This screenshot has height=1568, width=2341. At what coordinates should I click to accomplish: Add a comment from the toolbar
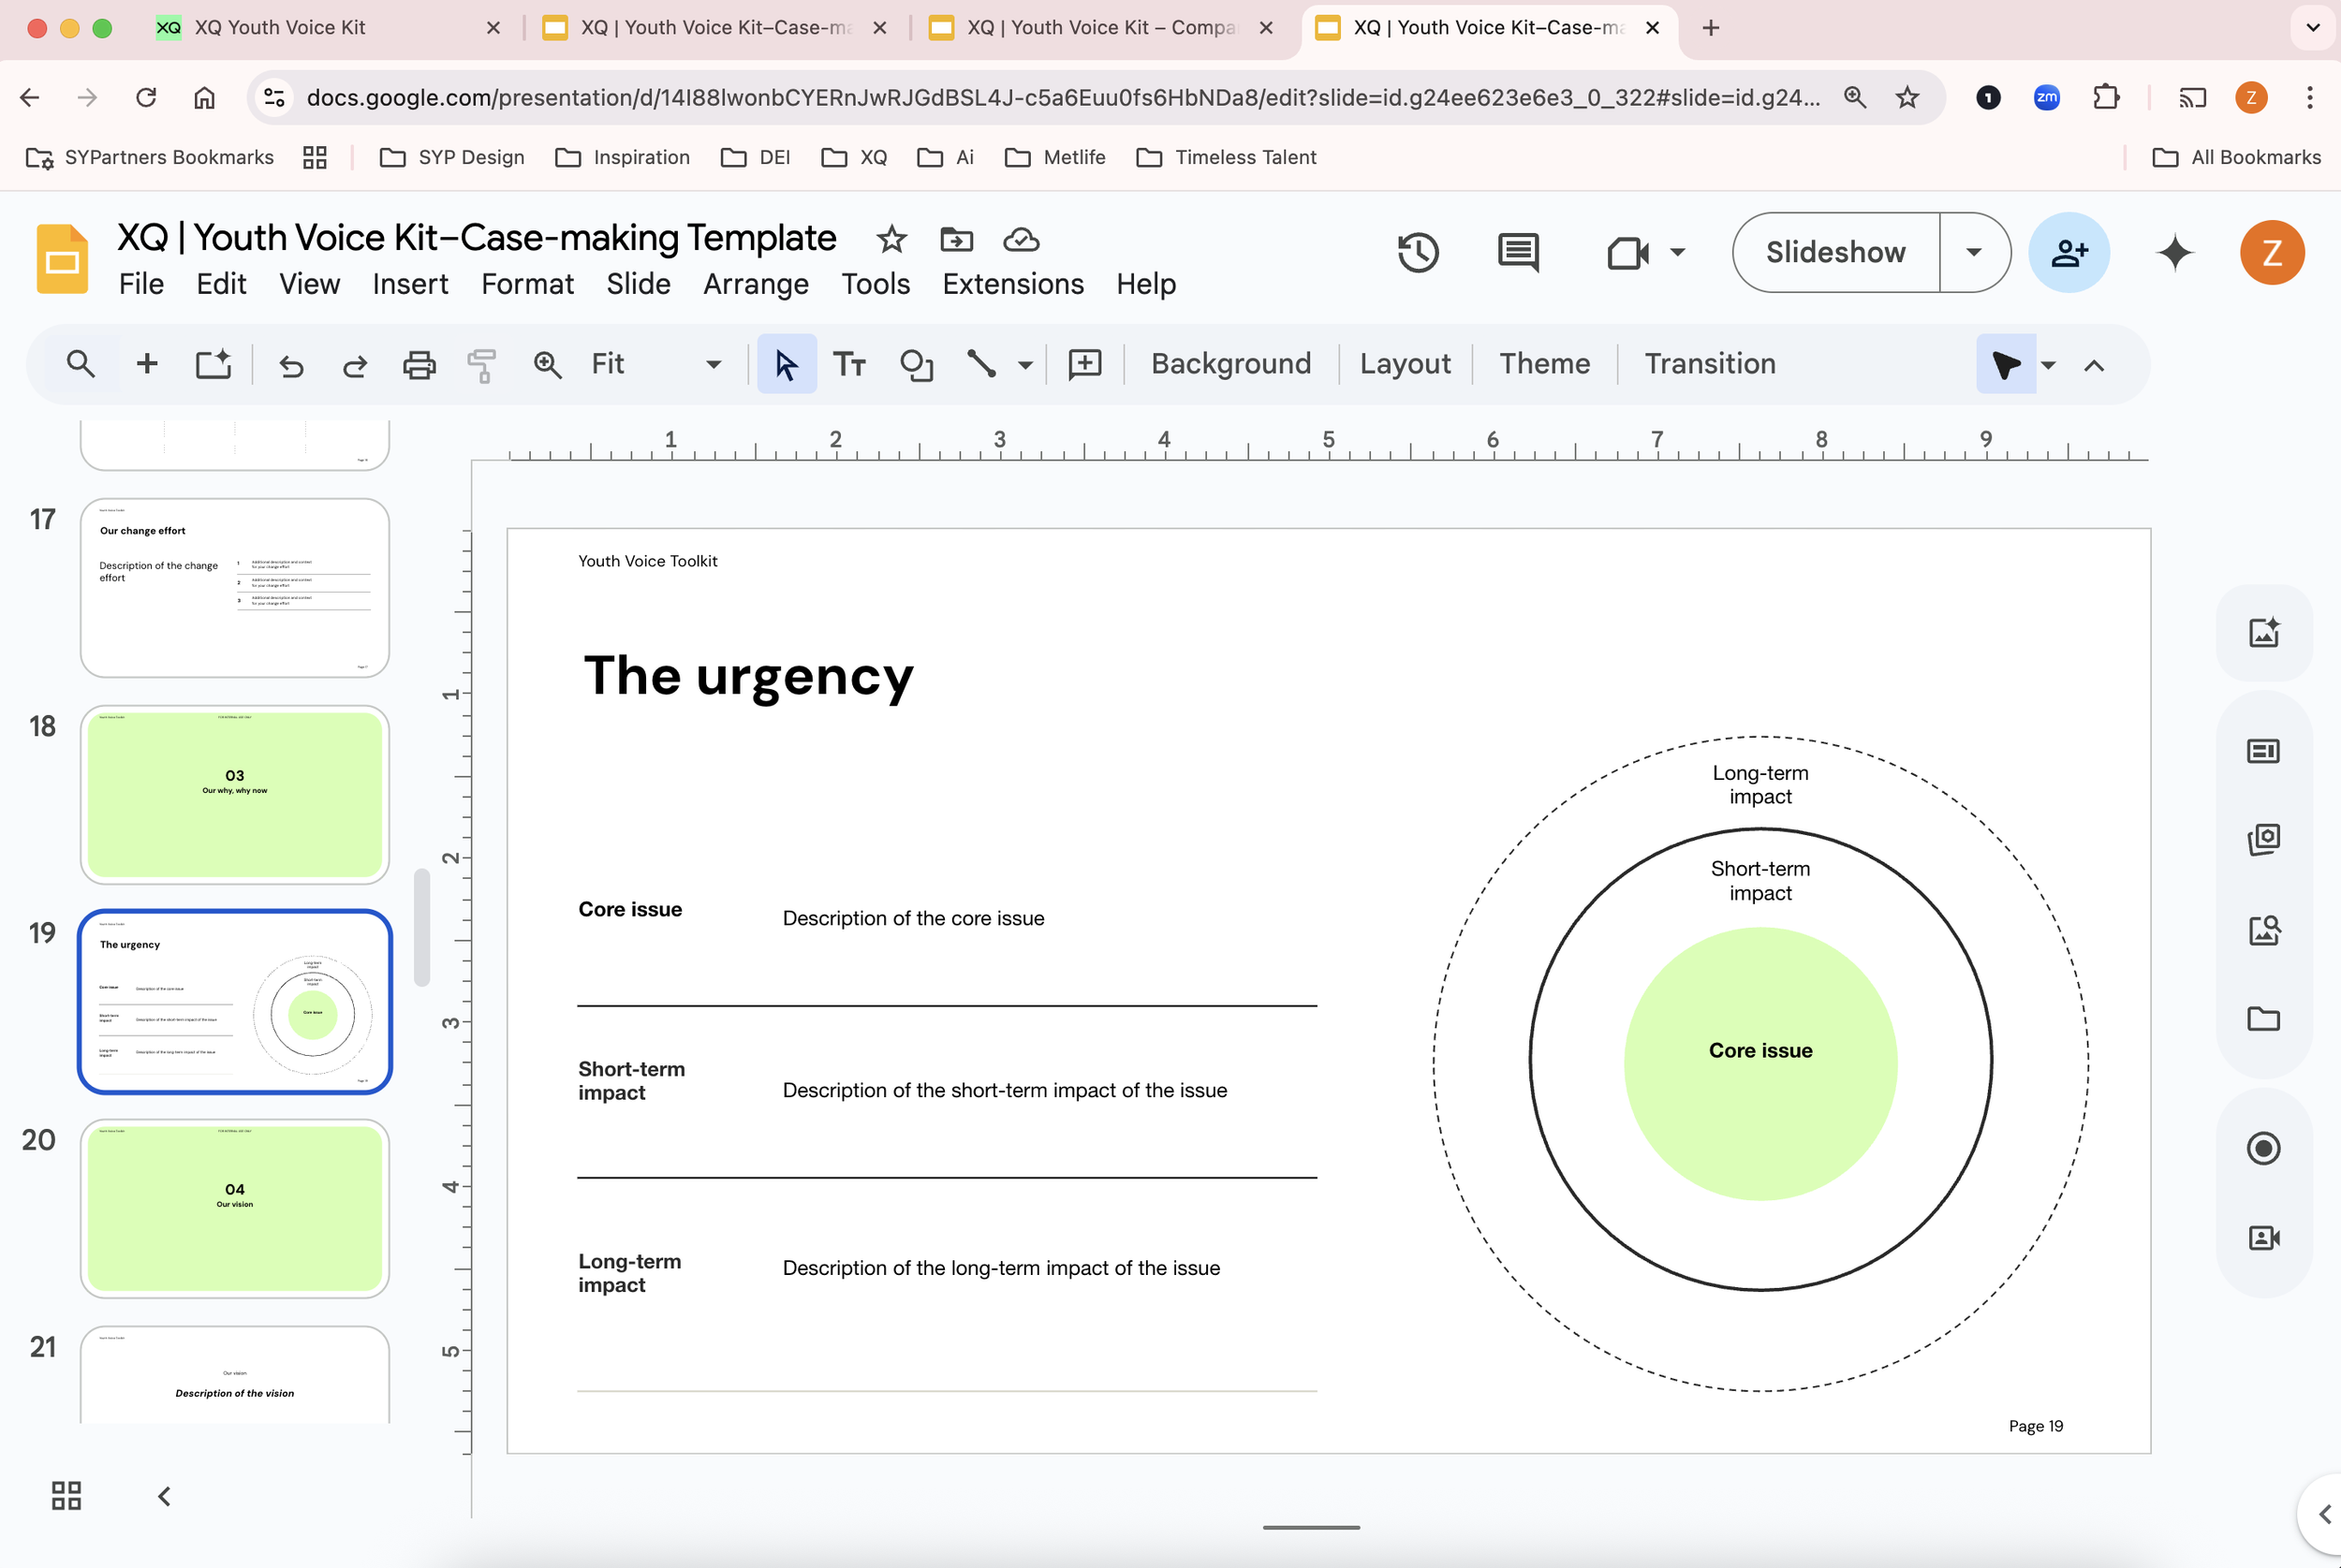click(x=1085, y=365)
